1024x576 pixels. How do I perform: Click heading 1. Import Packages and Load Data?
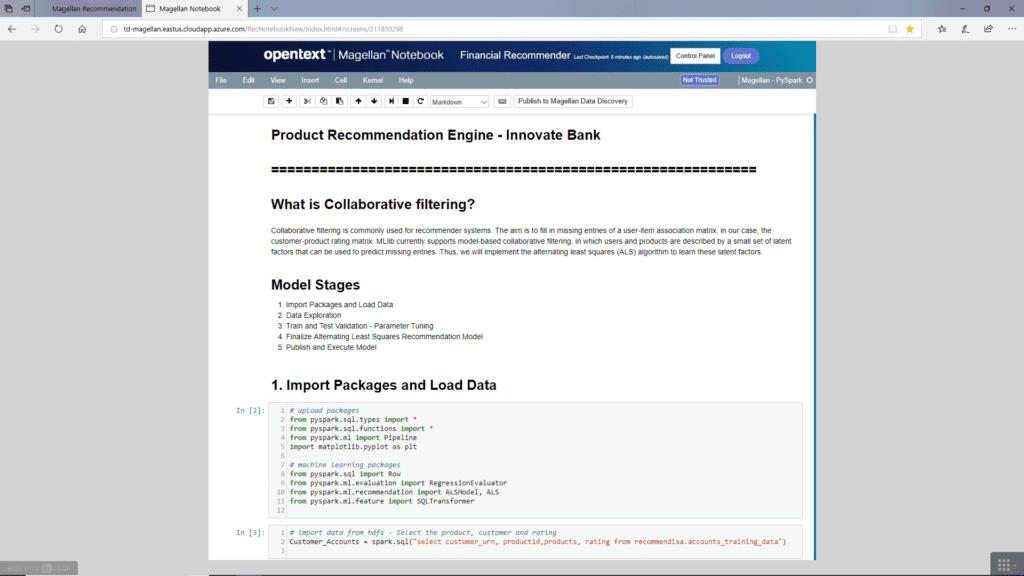[x=384, y=385]
